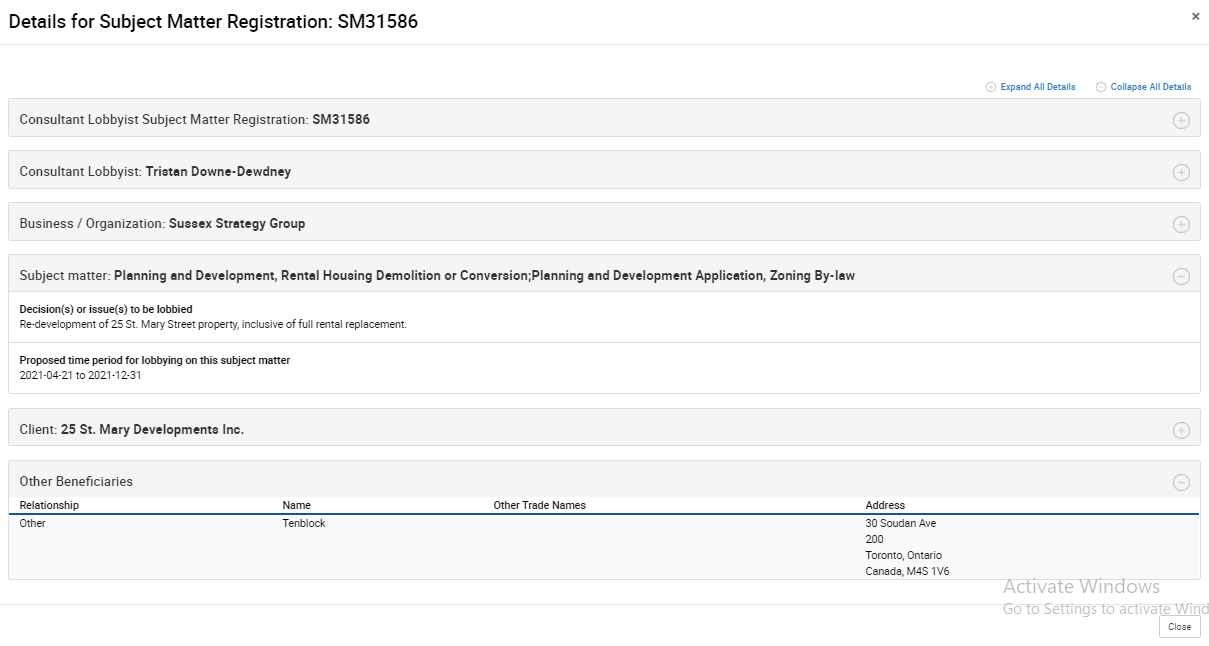Close the dialog with the top-right X
1209x646 pixels.
[1195, 17]
